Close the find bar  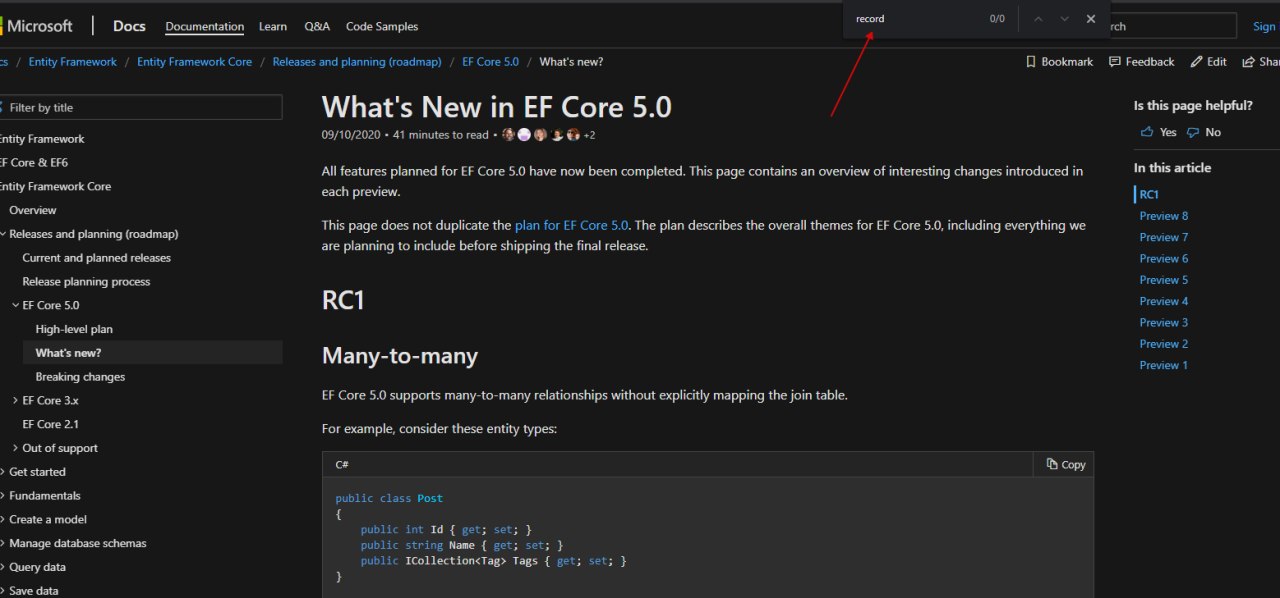[1091, 19]
